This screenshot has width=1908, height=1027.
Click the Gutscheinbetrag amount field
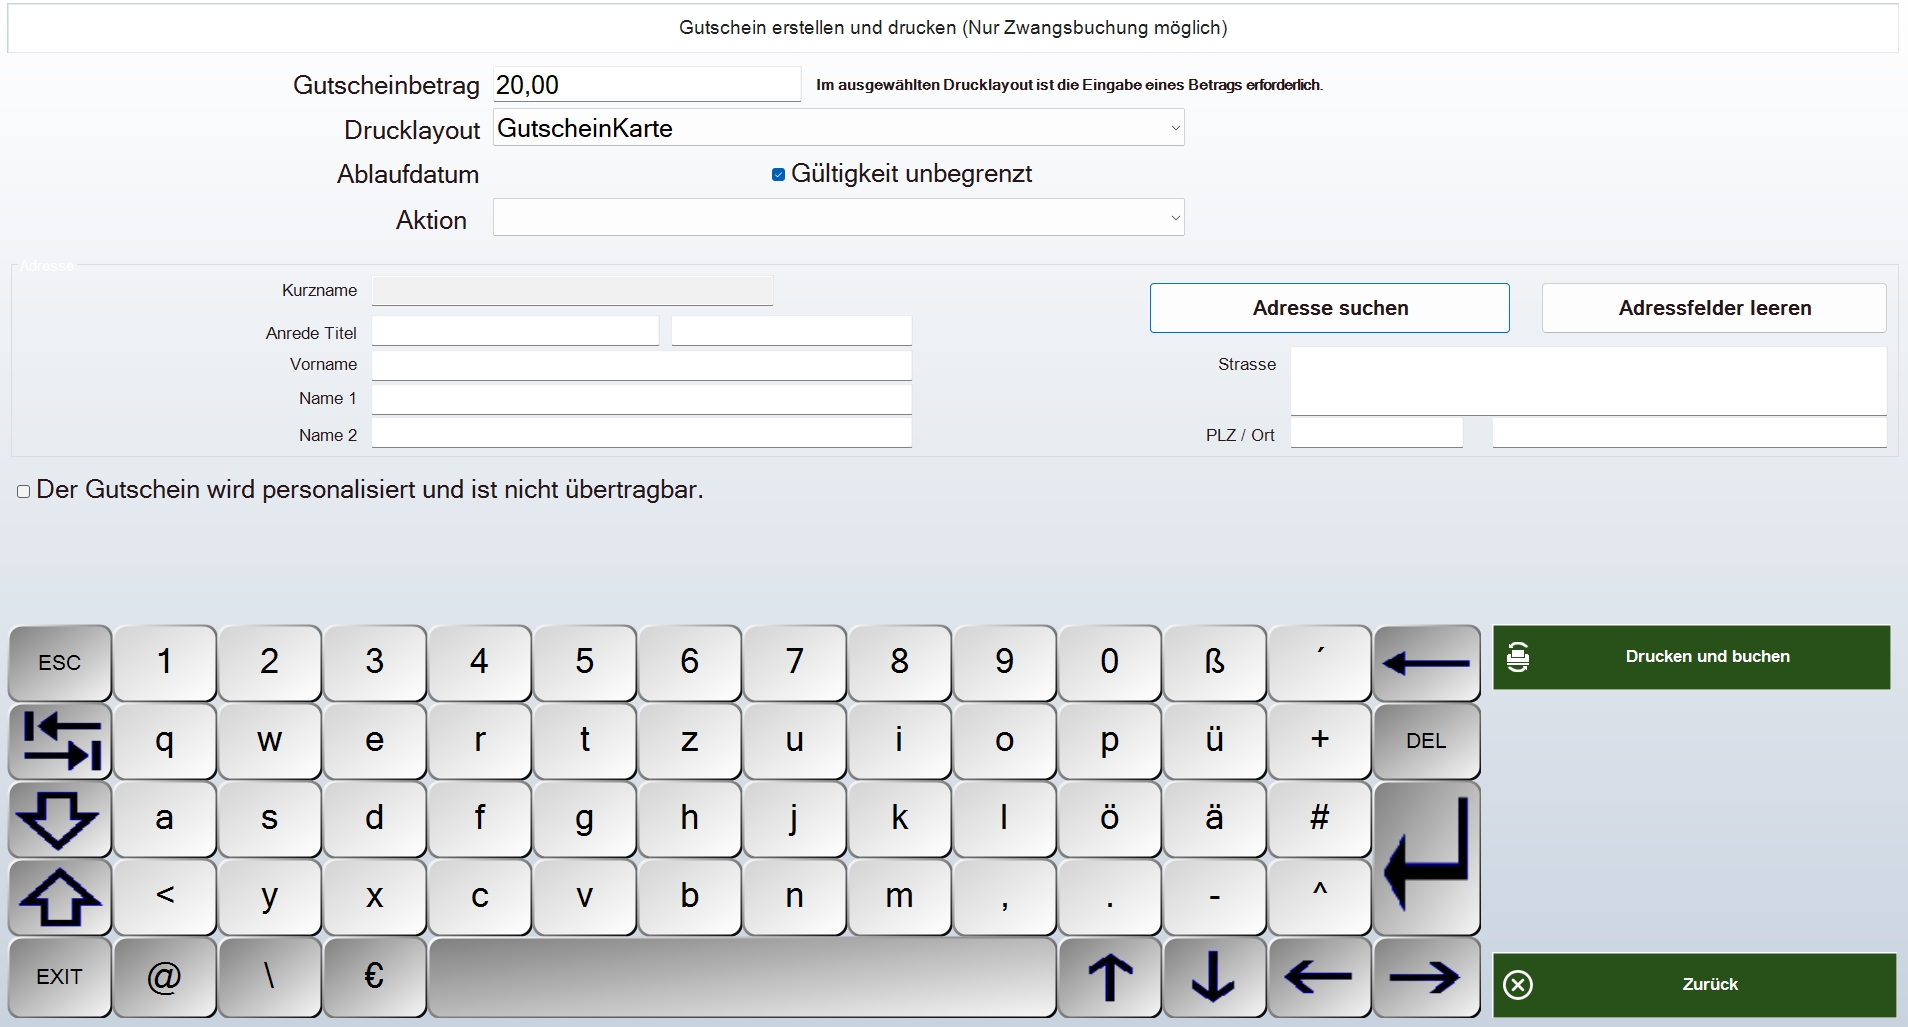(x=647, y=85)
